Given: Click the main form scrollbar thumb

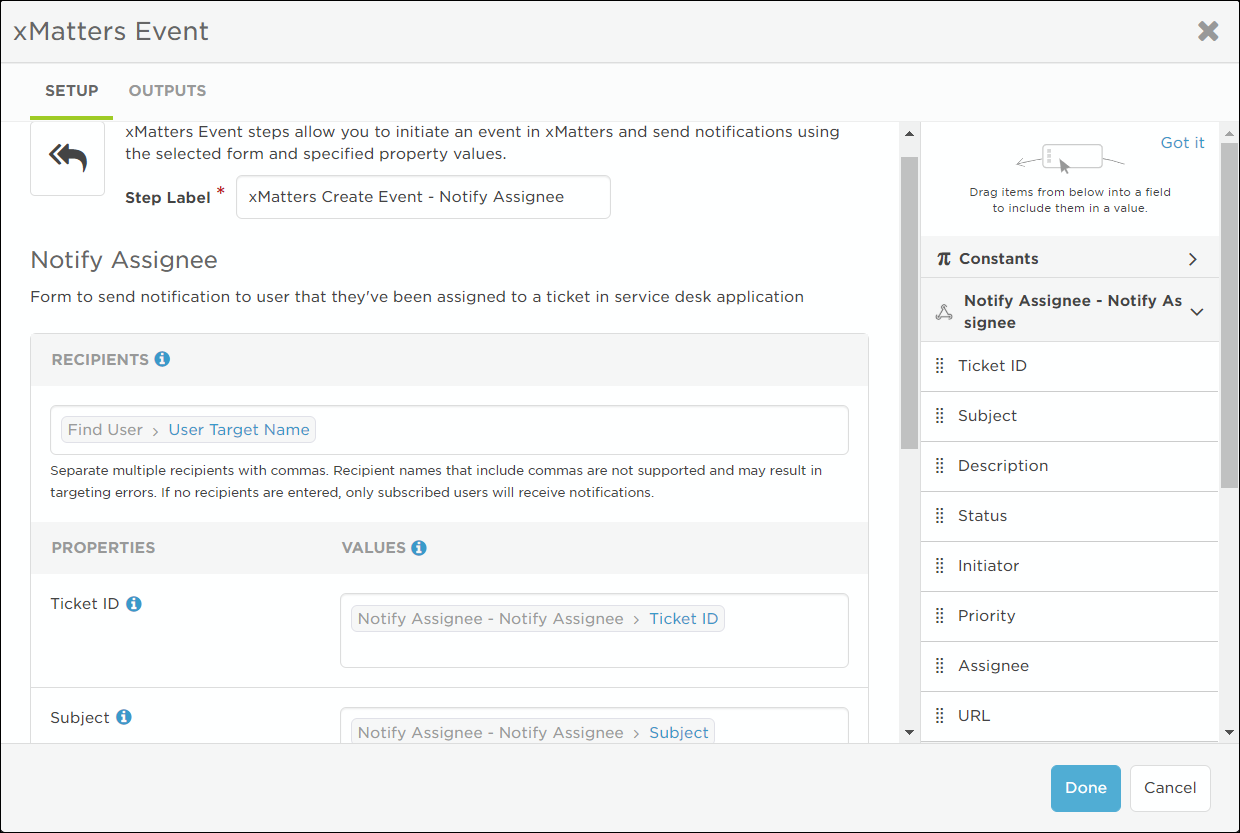Looking at the screenshot, I should [x=908, y=302].
